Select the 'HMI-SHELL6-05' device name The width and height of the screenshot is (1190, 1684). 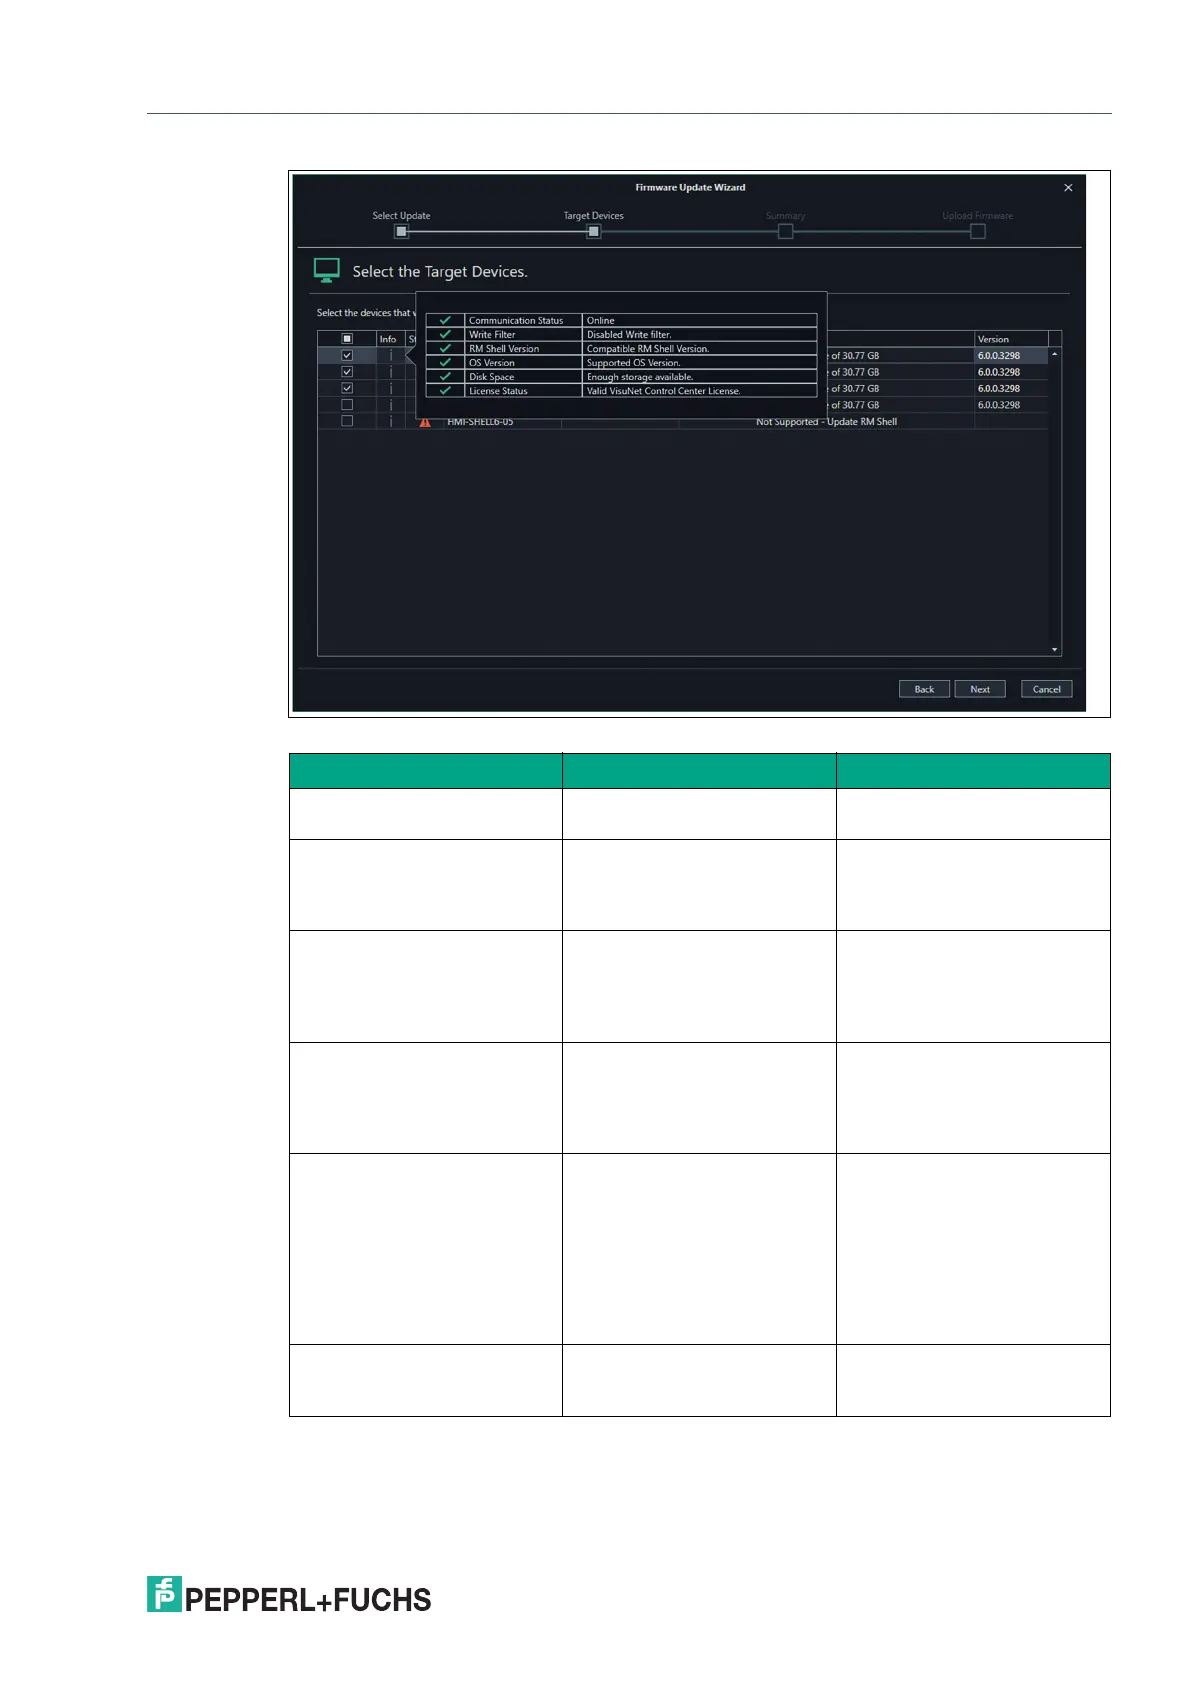click(480, 422)
